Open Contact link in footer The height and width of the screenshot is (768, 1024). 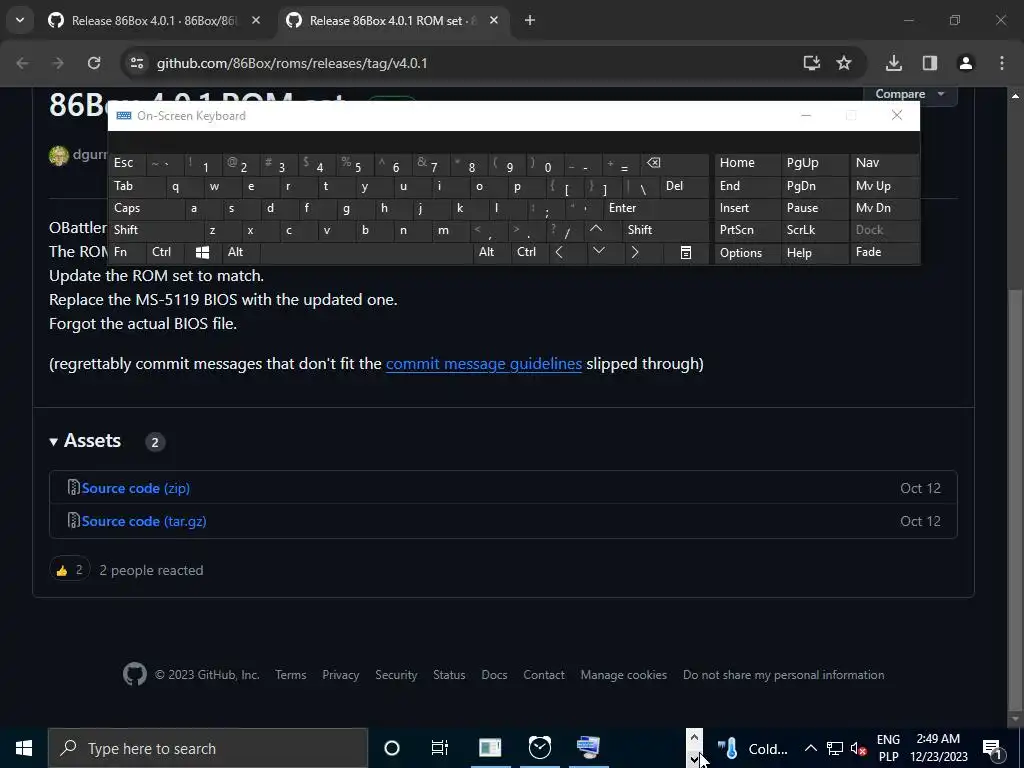tap(543, 675)
